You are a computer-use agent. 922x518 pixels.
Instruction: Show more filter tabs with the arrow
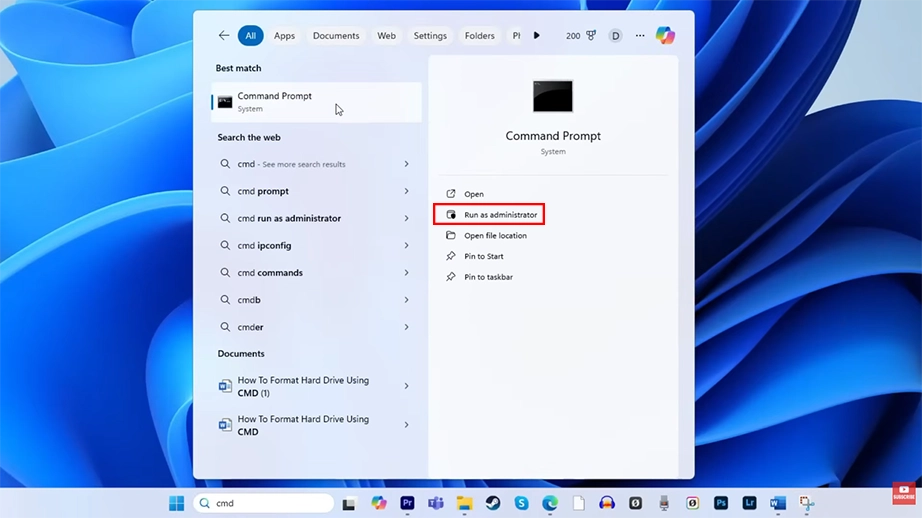[x=536, y=35]
